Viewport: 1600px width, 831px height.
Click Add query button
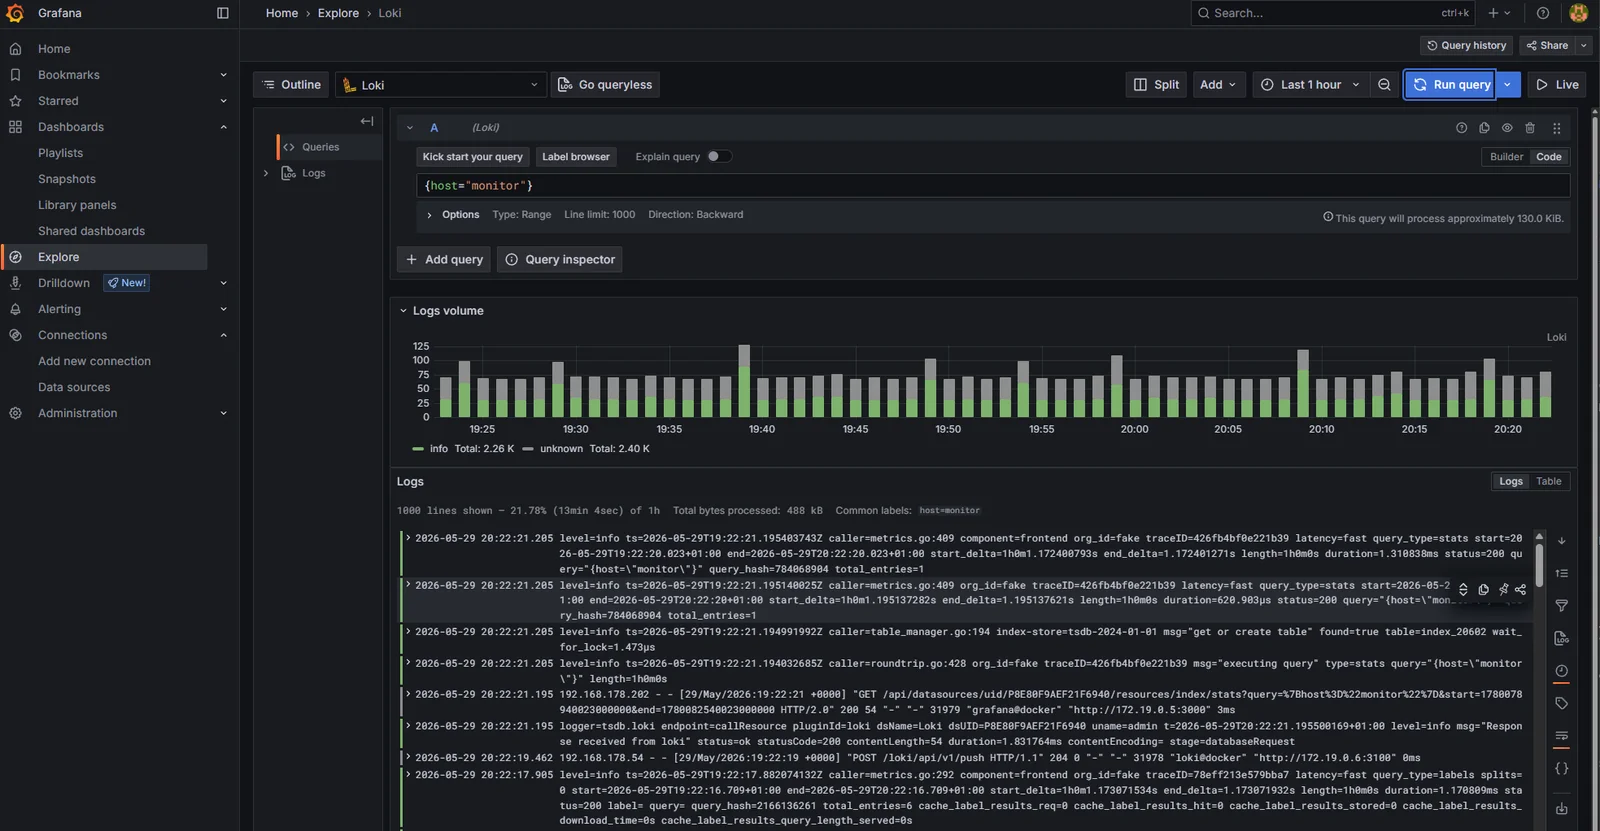[x=444, y=259]
